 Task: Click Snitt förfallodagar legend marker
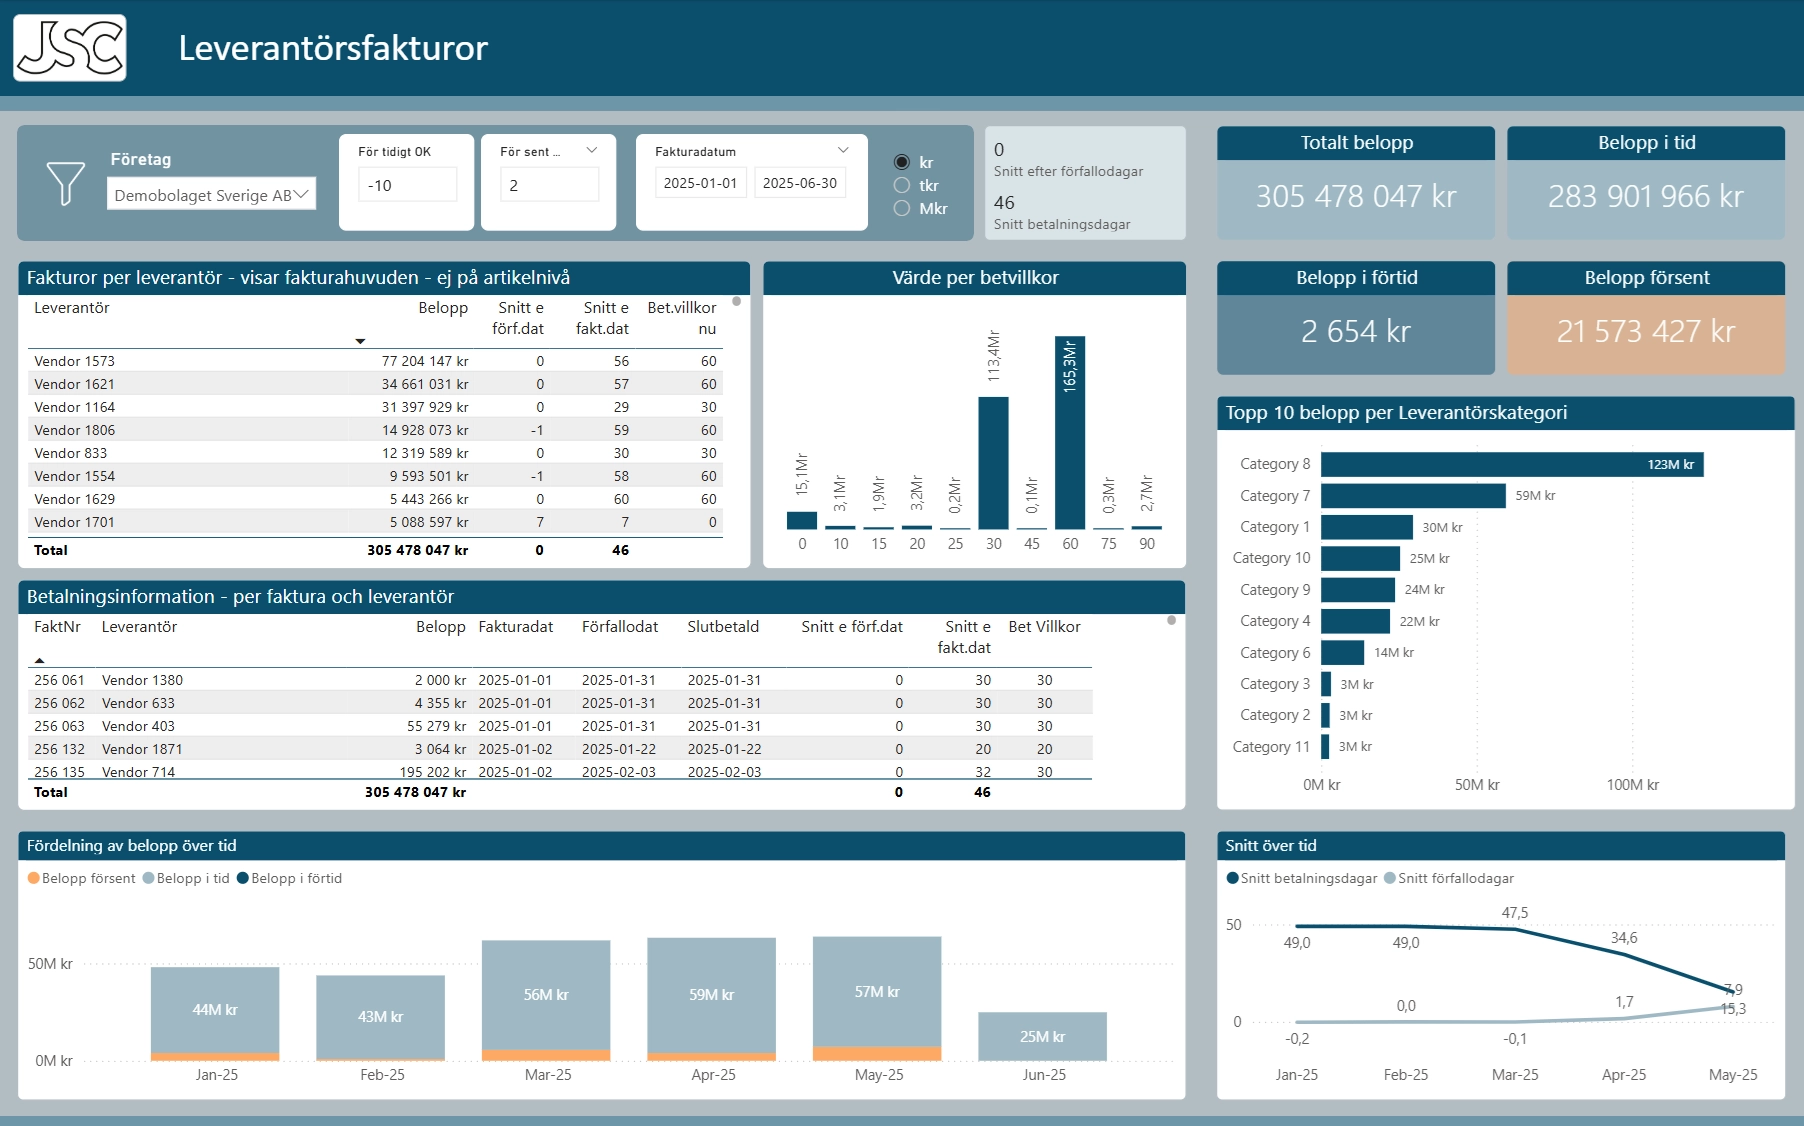(1390, 878)
